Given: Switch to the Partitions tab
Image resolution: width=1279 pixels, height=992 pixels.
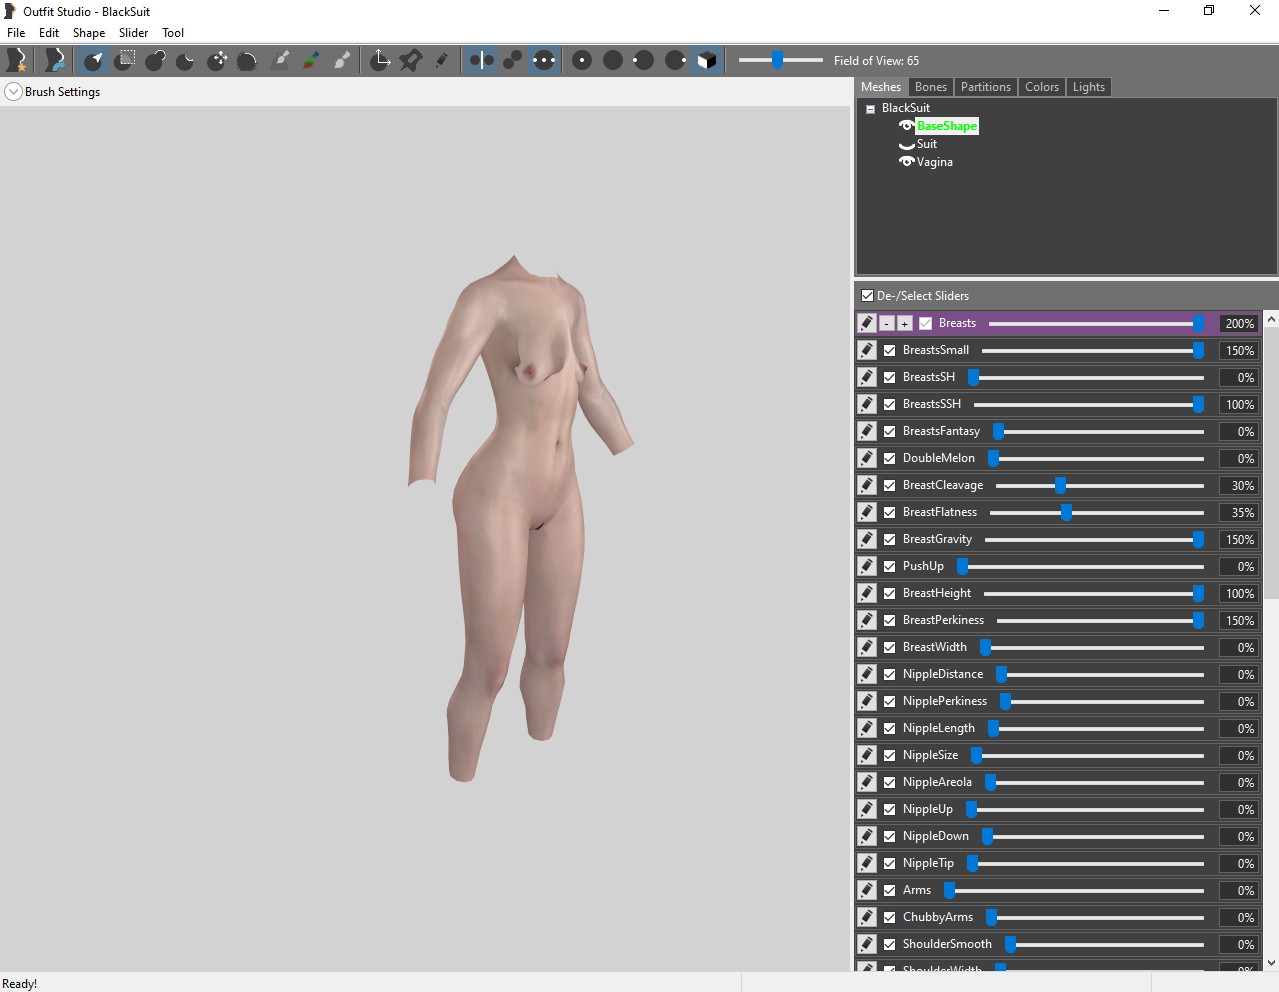Looking at the screenshot, I should [985, 87].
